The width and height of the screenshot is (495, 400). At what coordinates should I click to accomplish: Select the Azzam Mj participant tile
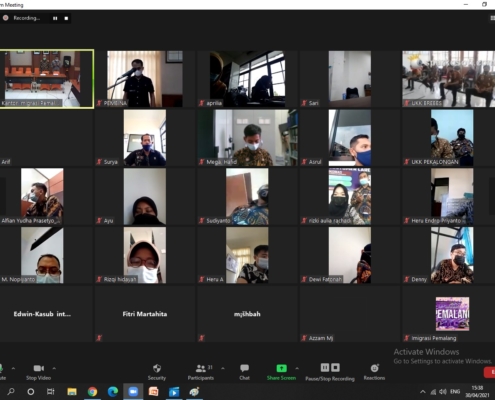[x=350, y=314]
